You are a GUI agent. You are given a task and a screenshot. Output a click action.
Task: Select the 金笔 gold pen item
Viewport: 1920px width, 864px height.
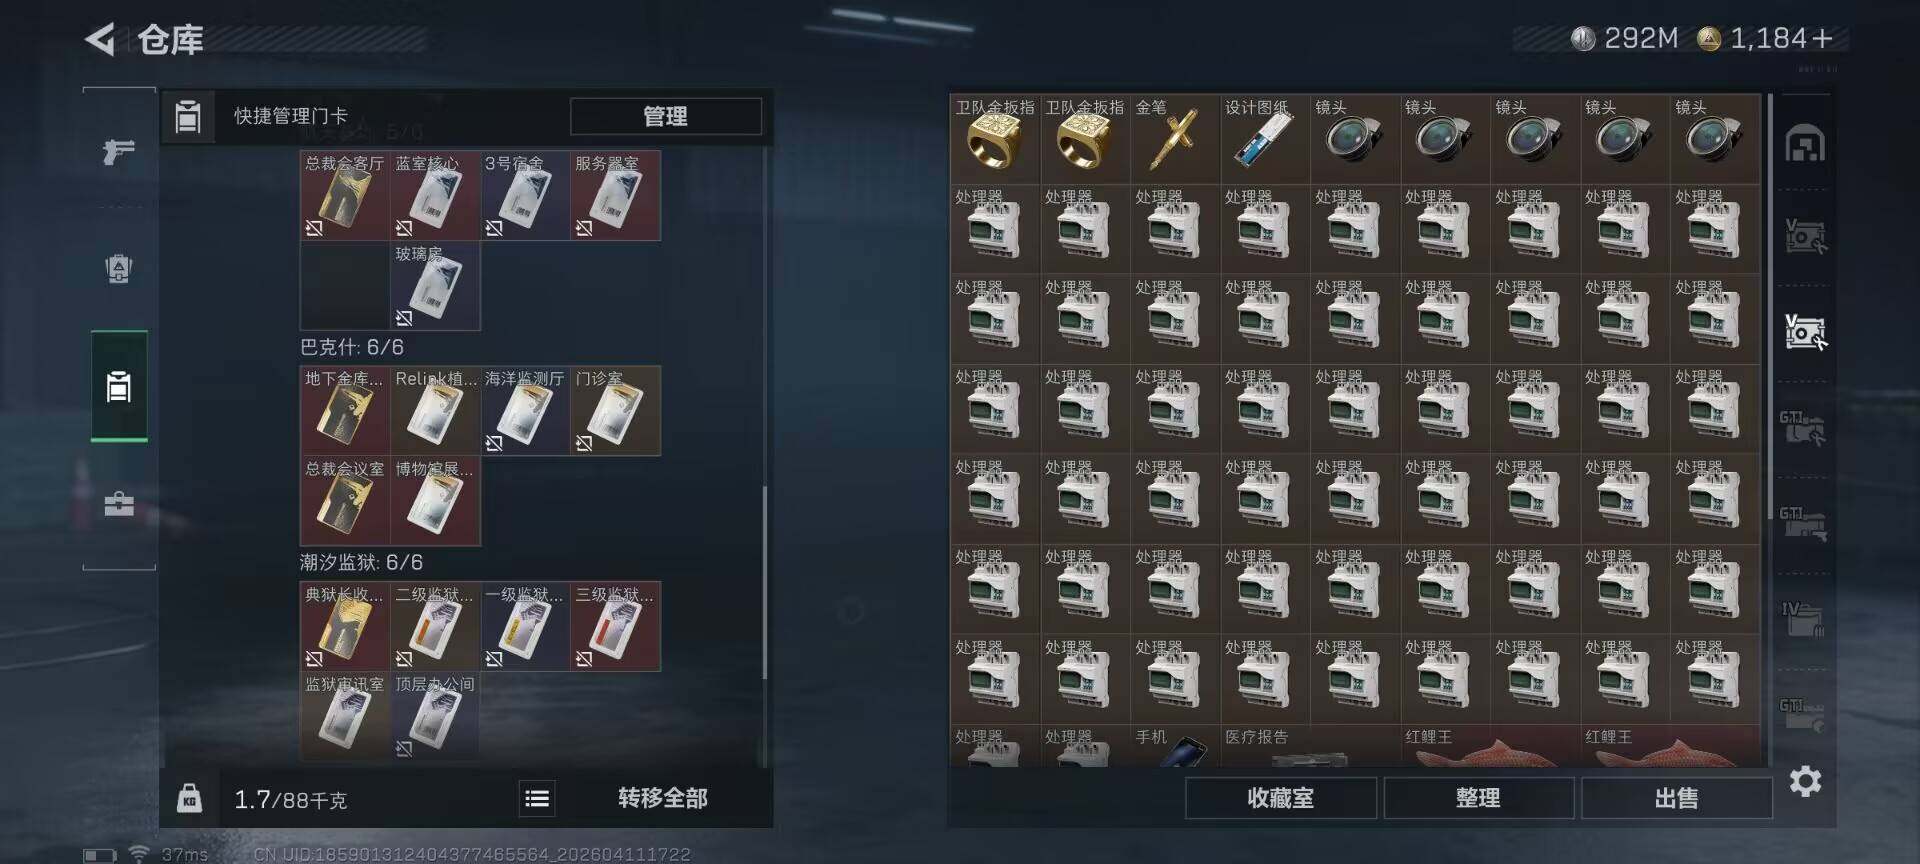(1175, 139)
